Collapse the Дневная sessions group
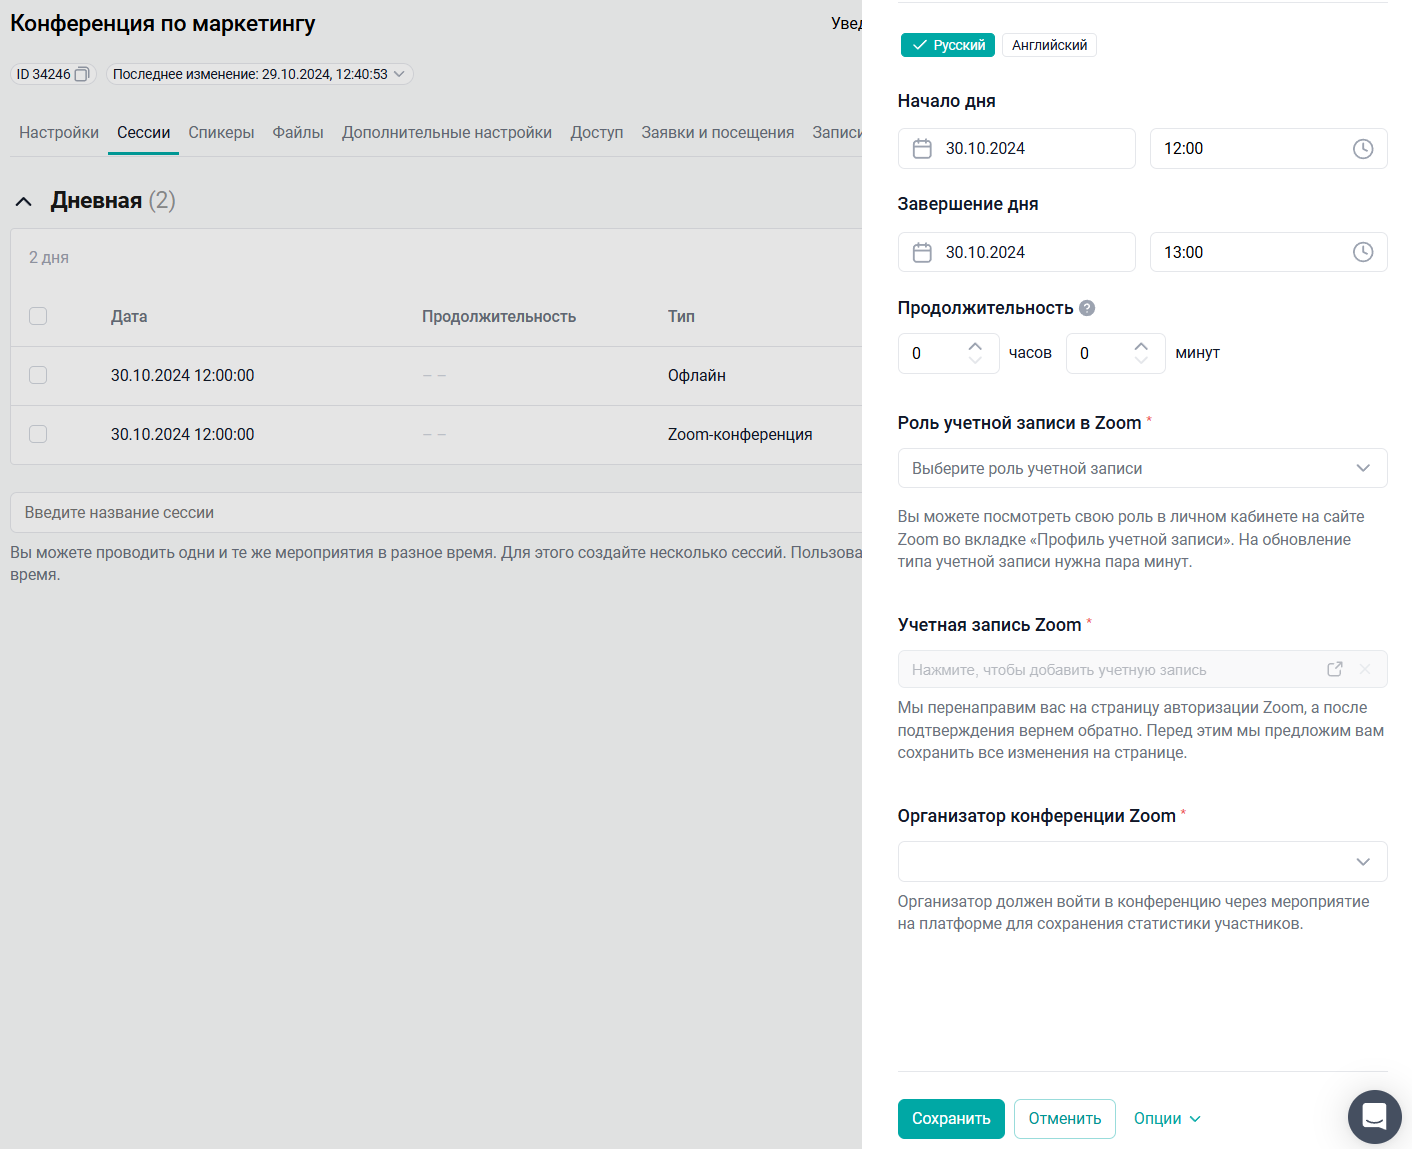1412x1149 pixels. (x=24, y=201)
